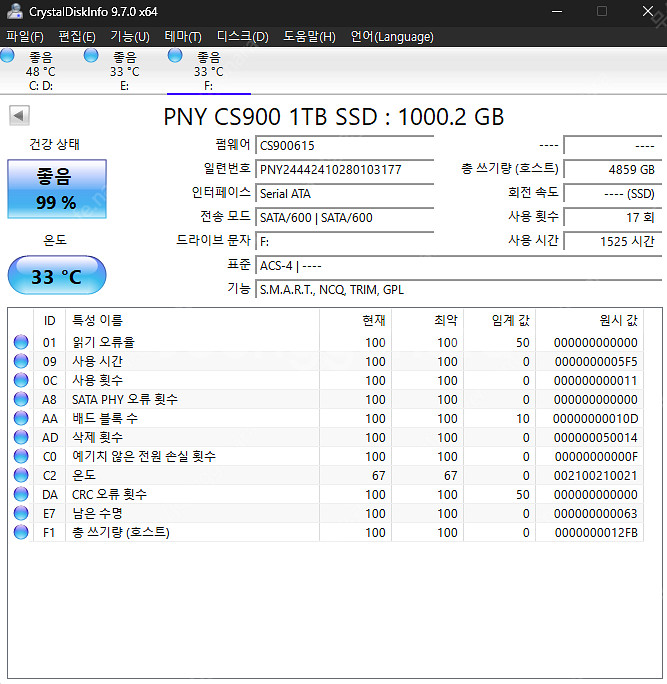
Task: Open the 편집(E) menu
Action: (77, 37)
